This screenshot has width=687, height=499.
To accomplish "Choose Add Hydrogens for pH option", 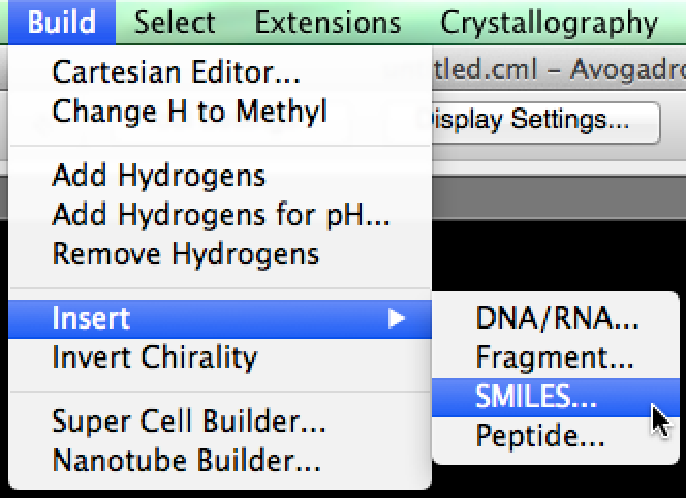I will pos(221,214).
